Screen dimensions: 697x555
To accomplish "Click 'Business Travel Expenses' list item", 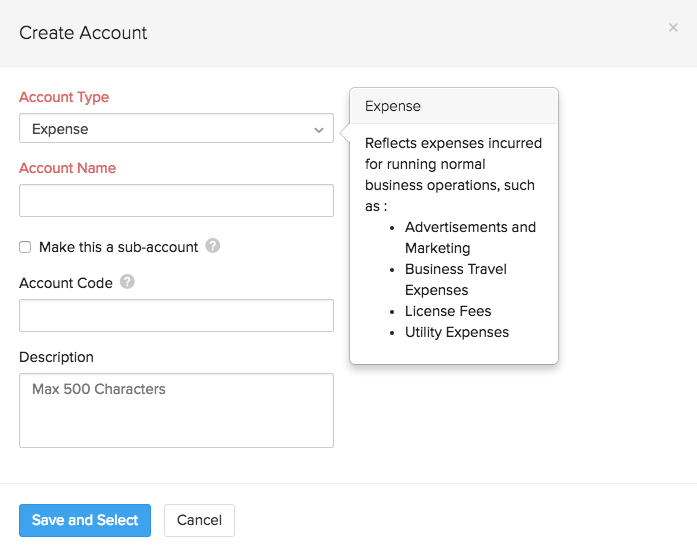I will 456,279.
